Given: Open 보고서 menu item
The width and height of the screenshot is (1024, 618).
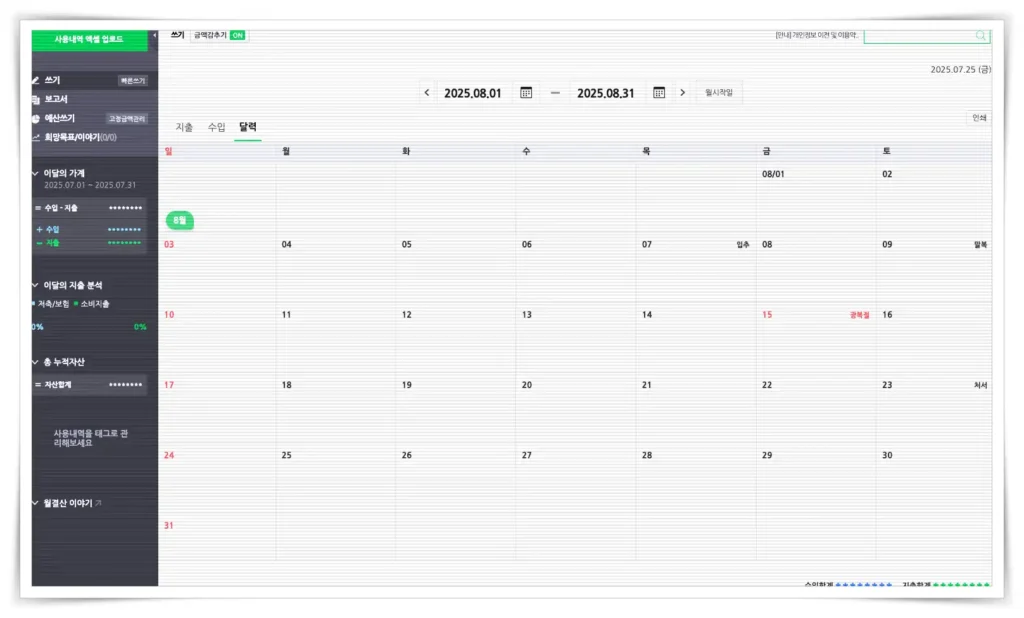Looking at the screenshot, I should pos(56,99).
